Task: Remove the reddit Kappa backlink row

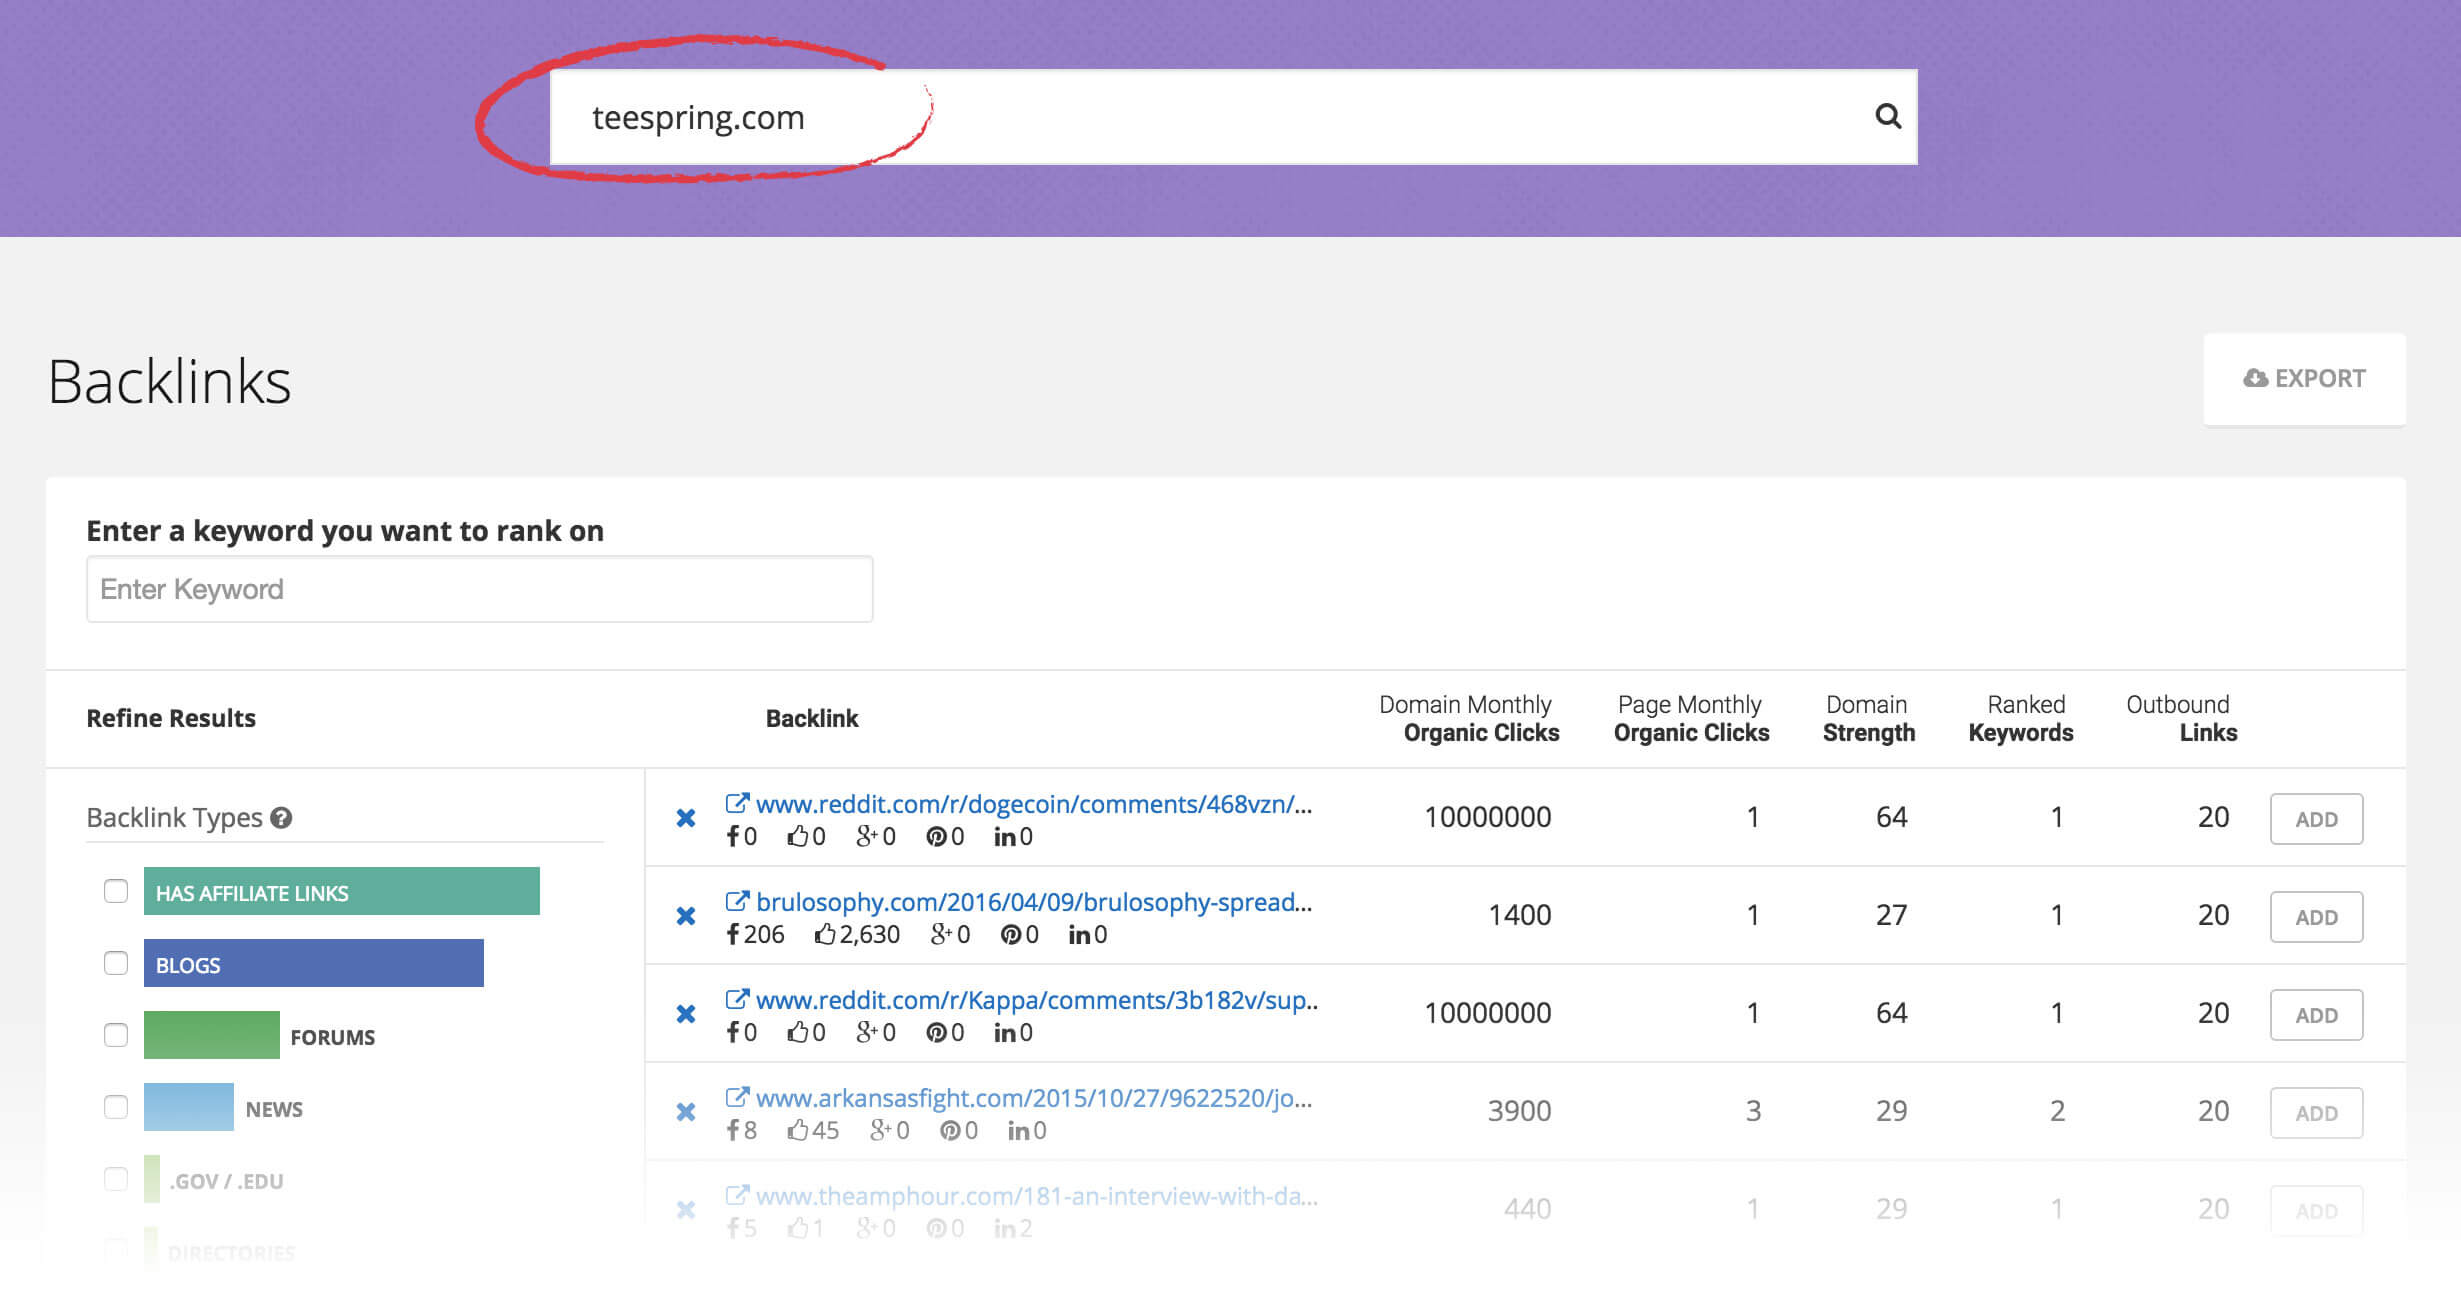Action: (686, 1014)
